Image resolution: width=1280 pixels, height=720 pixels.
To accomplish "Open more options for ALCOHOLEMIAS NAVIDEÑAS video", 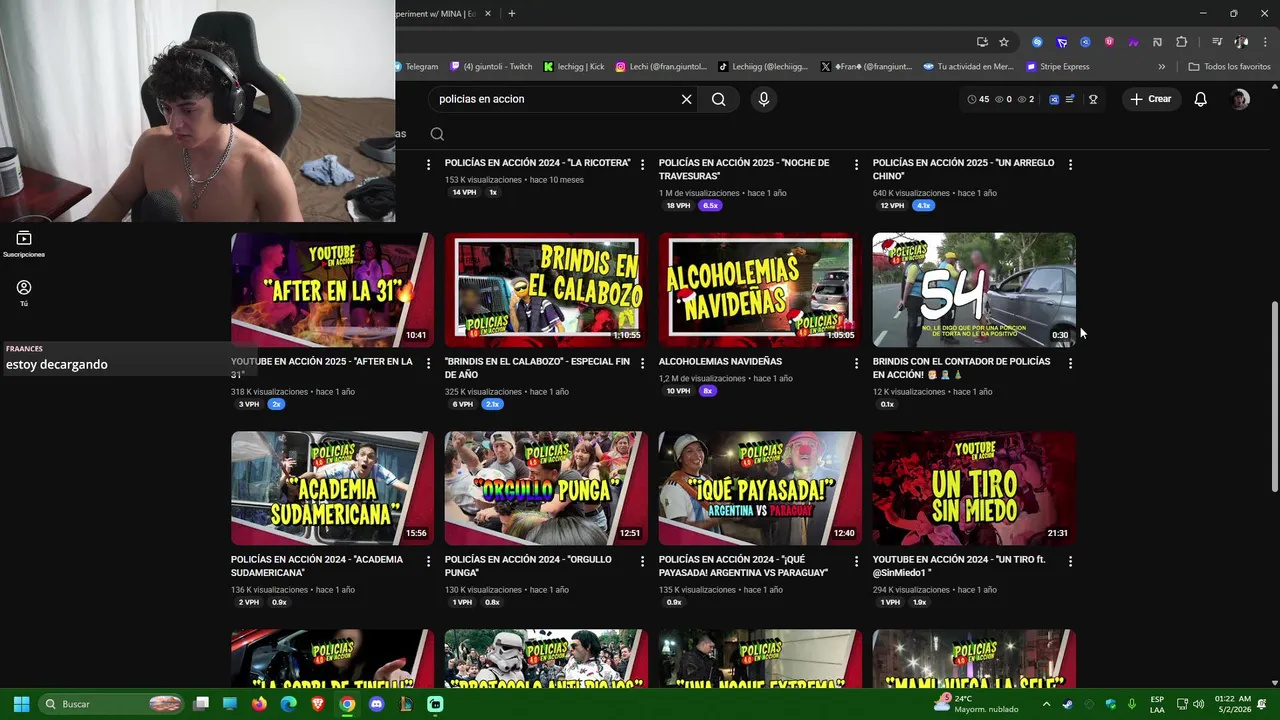I will [856, 363].
